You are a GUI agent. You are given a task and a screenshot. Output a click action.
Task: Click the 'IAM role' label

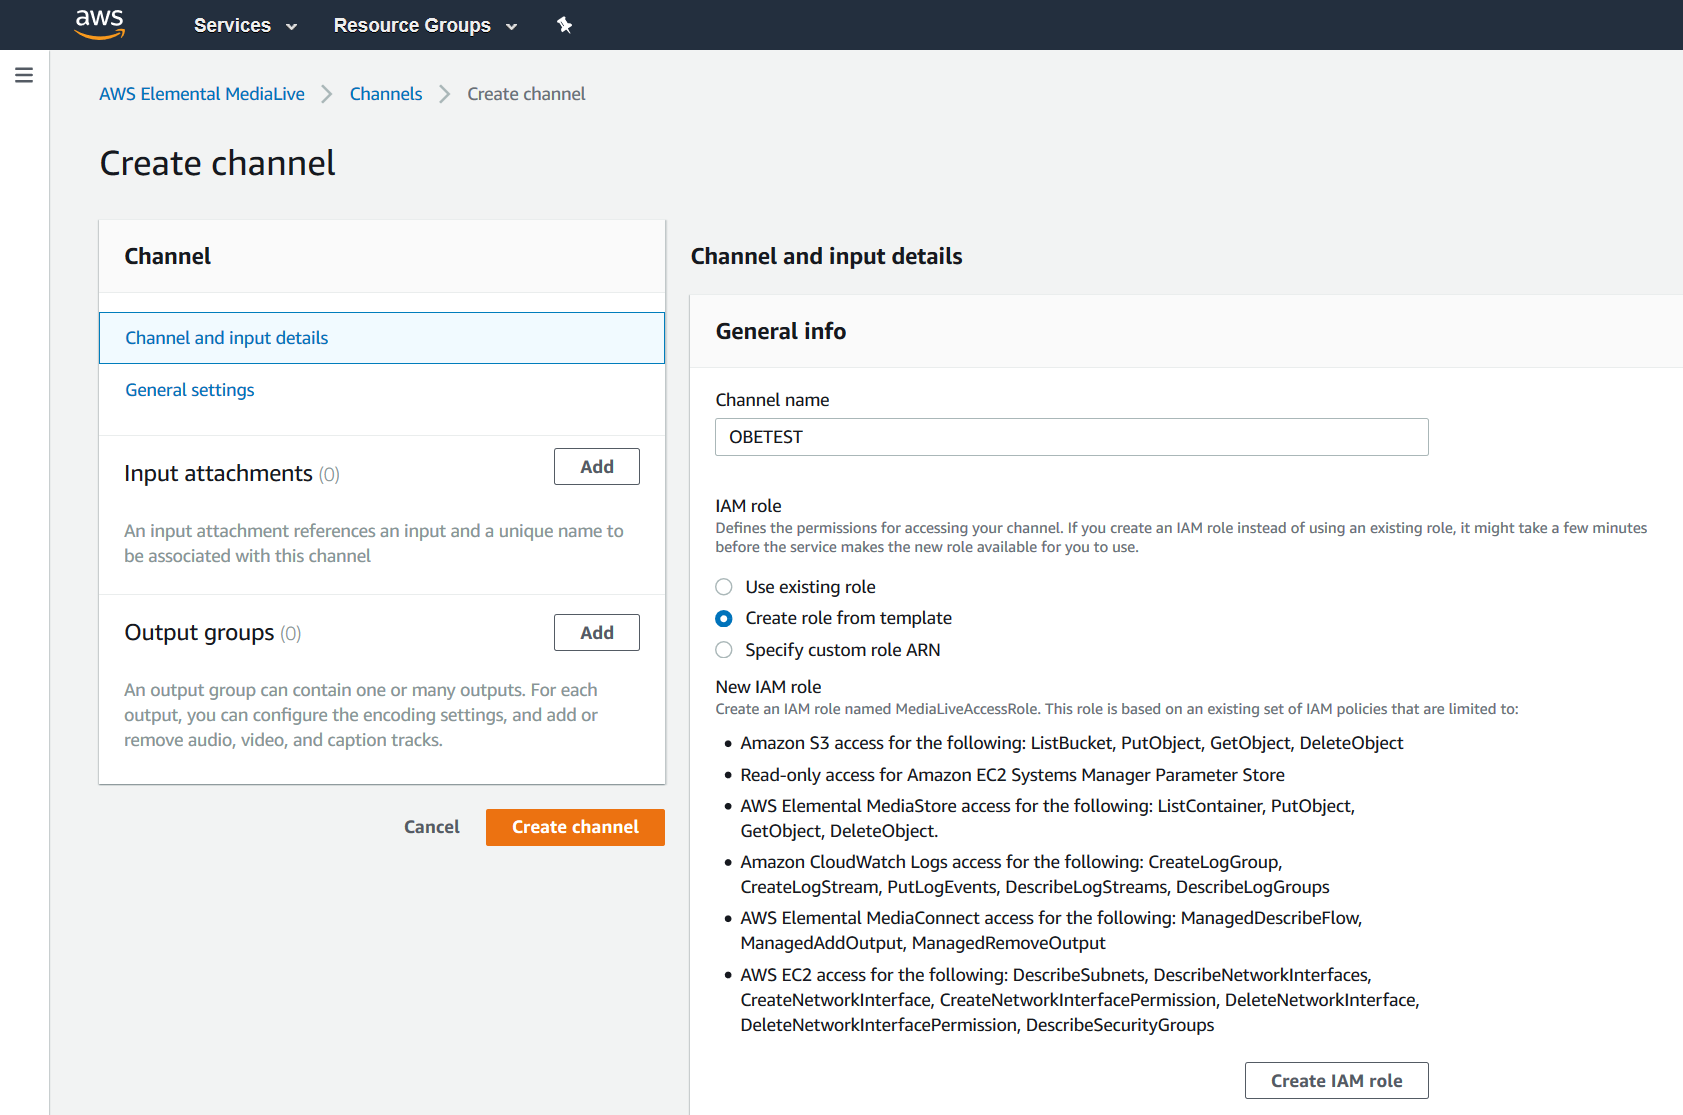(748, 506)
